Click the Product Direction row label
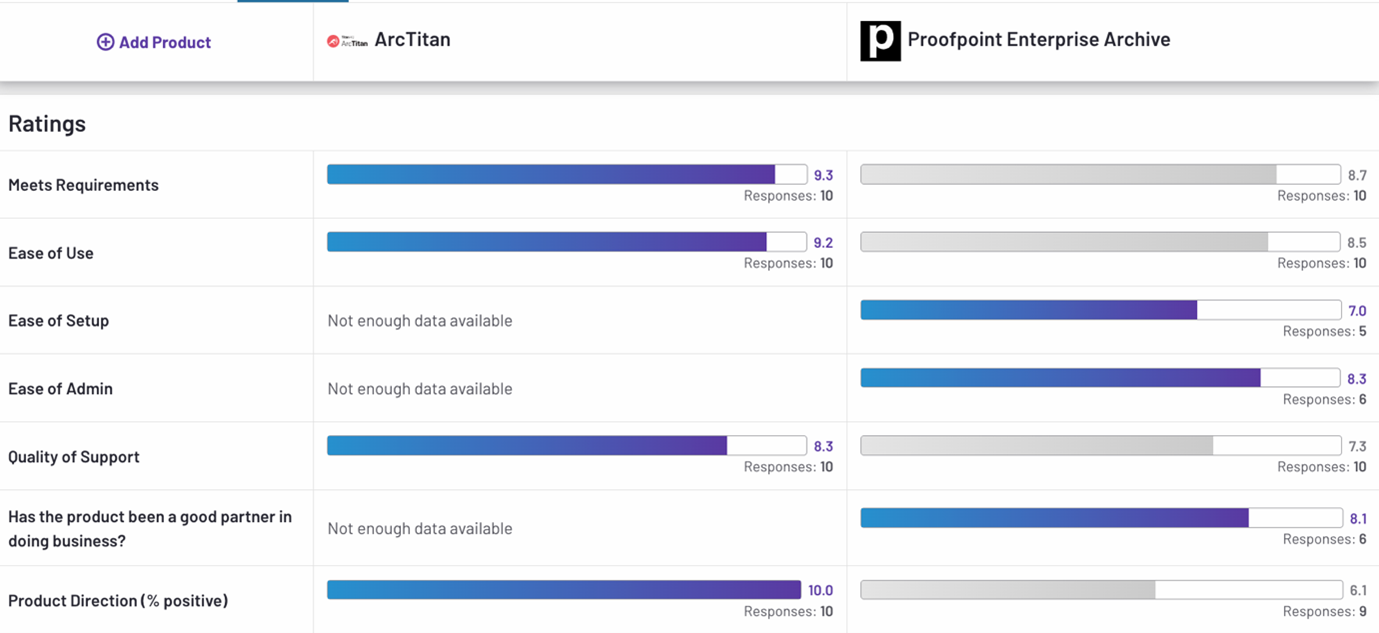Screen dimensions: 1379x633 [118, 601]
